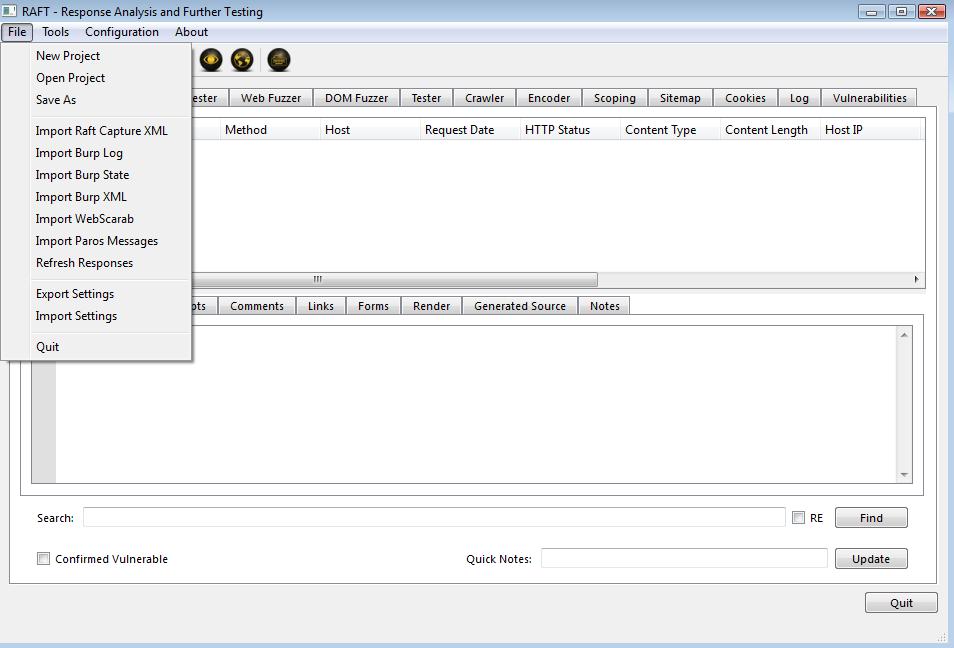Open the About menu
Screen dimensions: 954x648
pos(191,32)
